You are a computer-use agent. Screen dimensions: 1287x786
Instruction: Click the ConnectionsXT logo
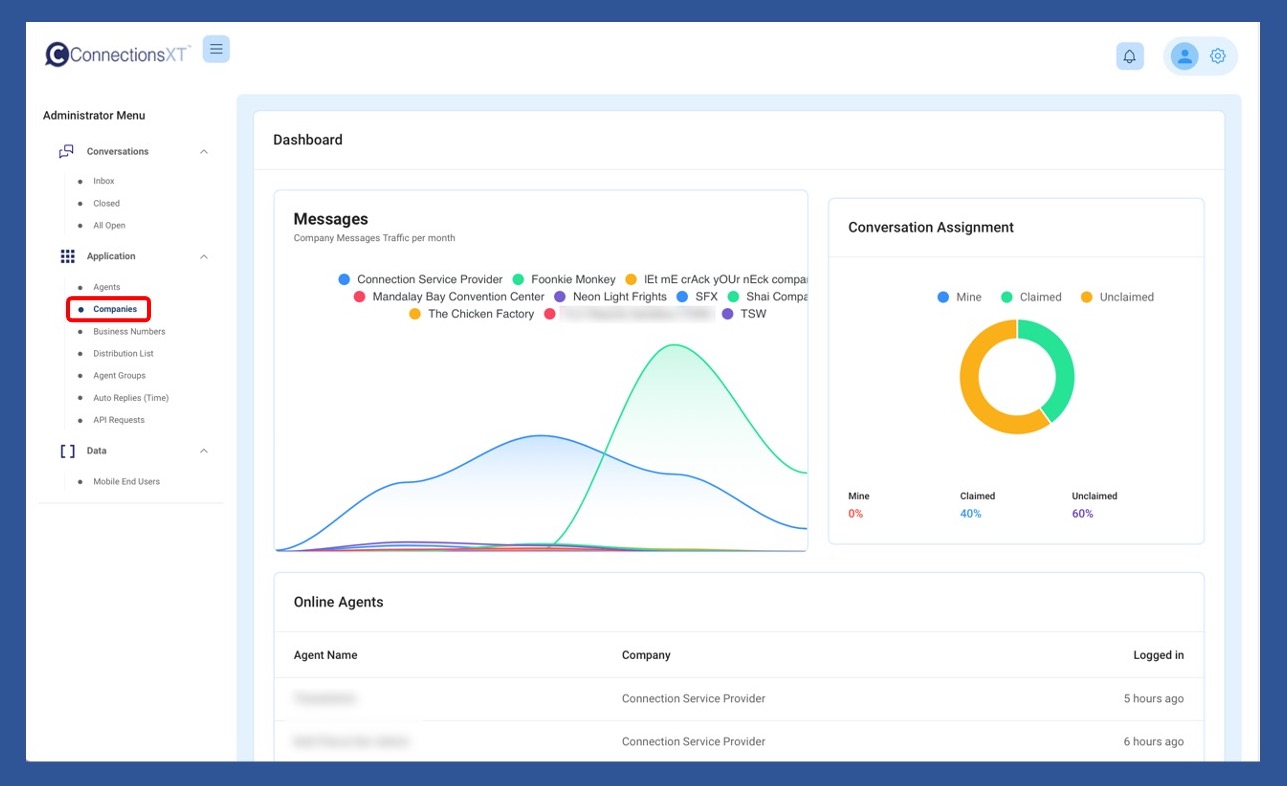(118, 54)
